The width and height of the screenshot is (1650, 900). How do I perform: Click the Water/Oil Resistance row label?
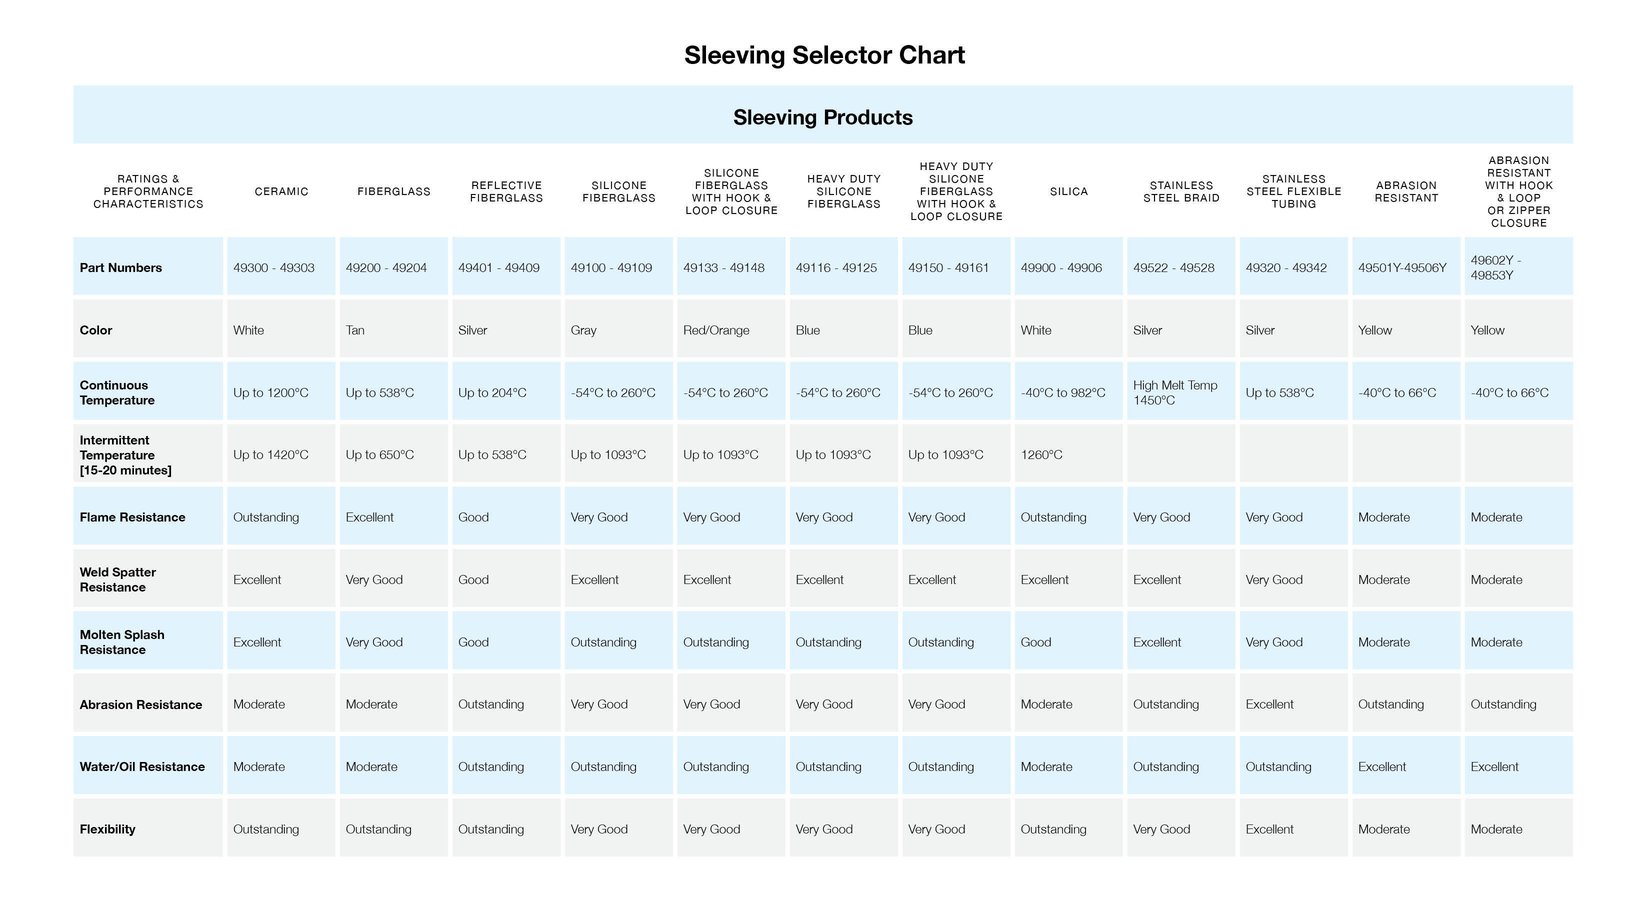pyautogui.click(x=142, y=767)
